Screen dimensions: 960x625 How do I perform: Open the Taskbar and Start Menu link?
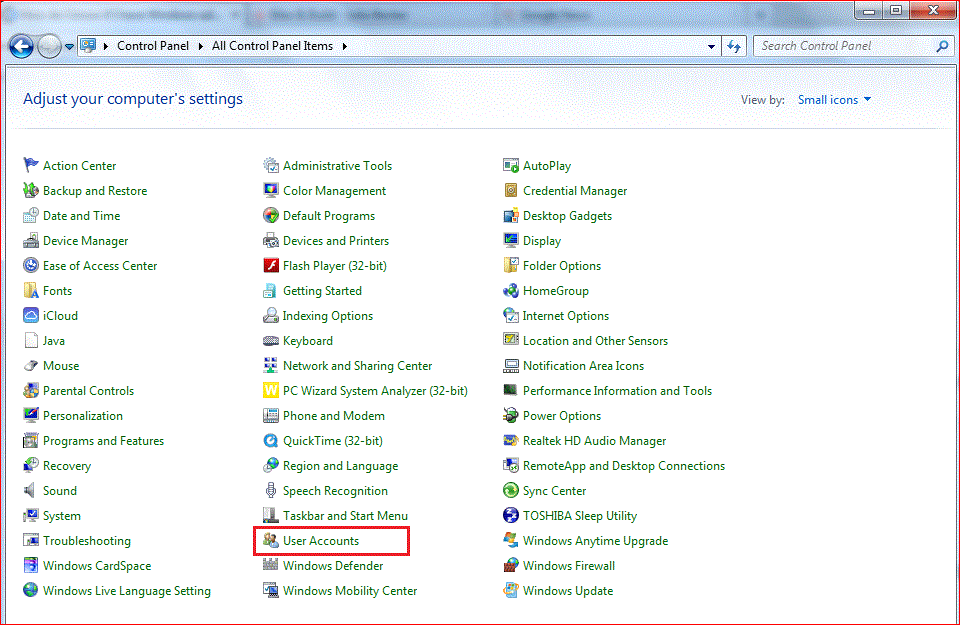tap(345, 515)
